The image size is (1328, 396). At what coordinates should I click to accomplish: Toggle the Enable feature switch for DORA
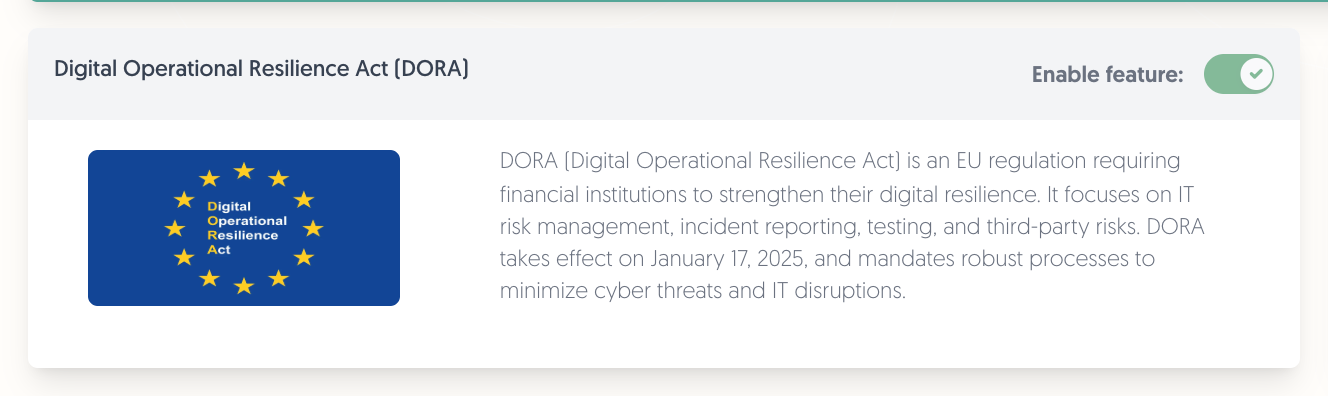1239,74
